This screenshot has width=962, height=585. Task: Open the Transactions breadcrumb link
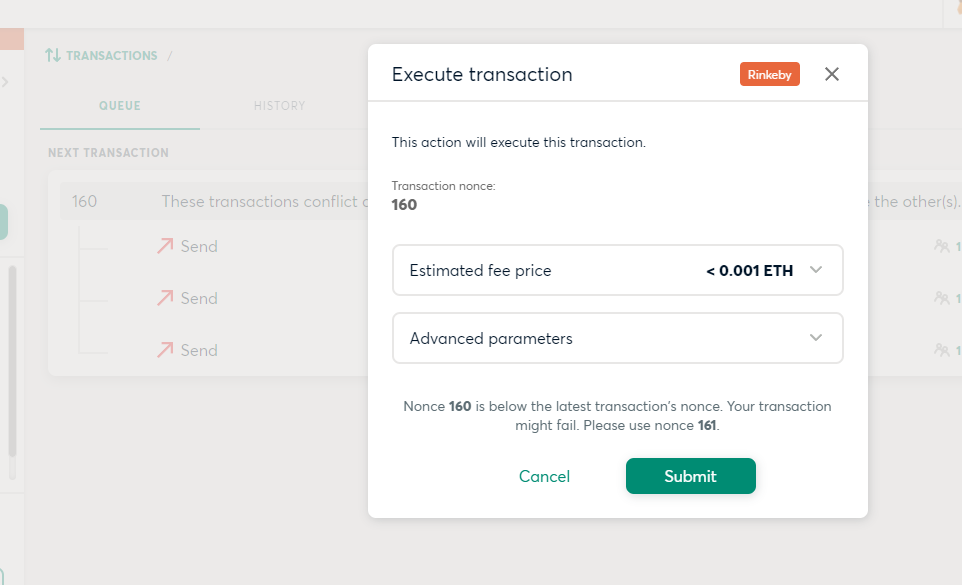(x=111, y=56)
